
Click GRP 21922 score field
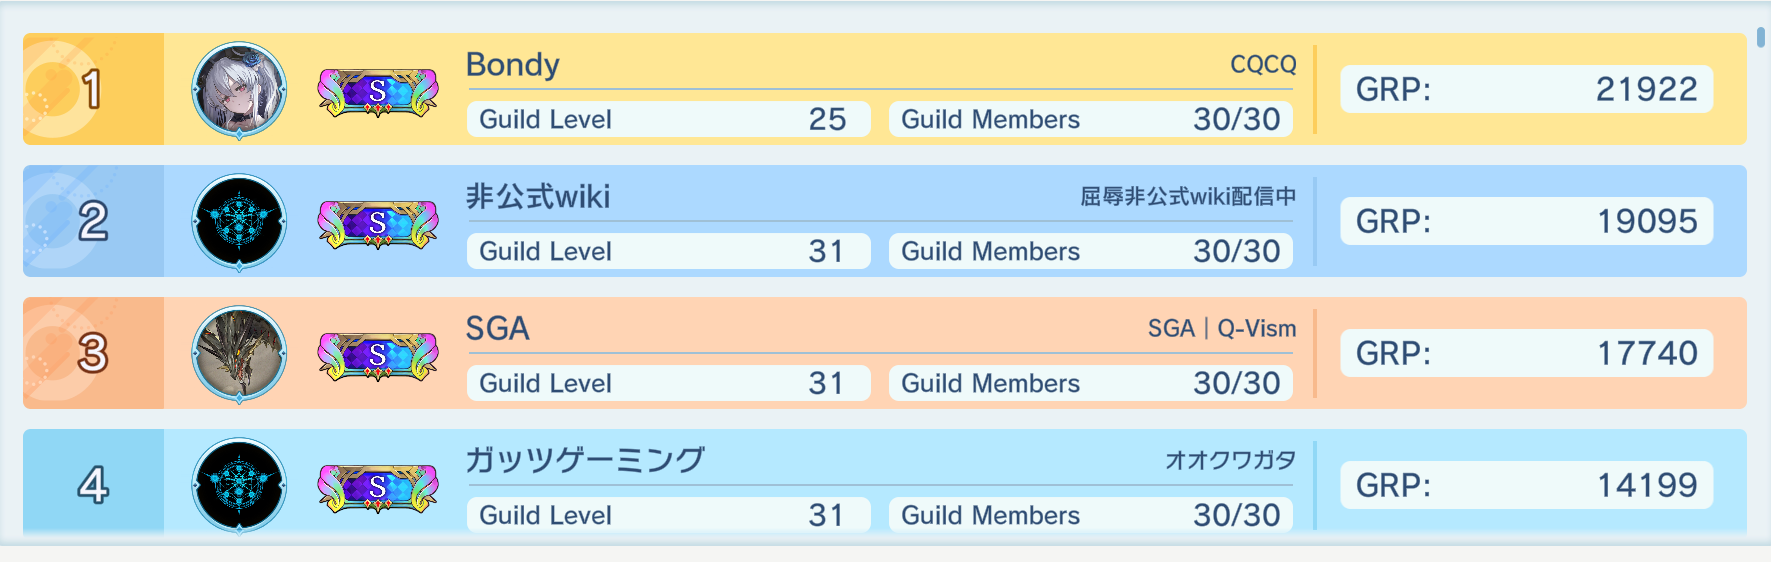tap(1526, 89)
